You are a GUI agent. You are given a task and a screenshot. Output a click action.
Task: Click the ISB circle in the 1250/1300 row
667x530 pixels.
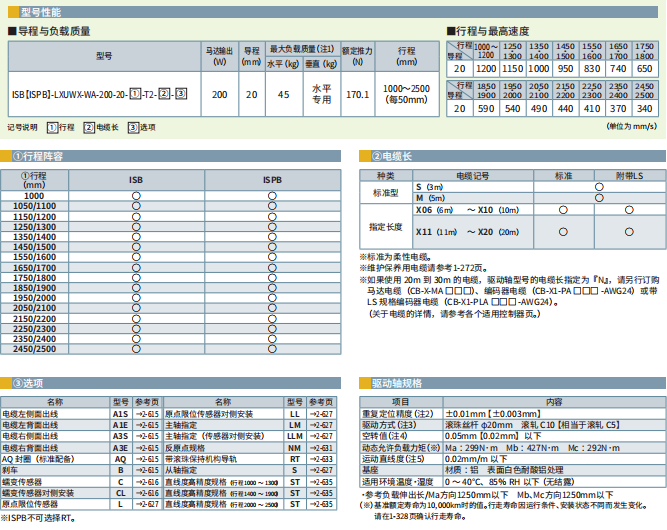tap(136, 227)
